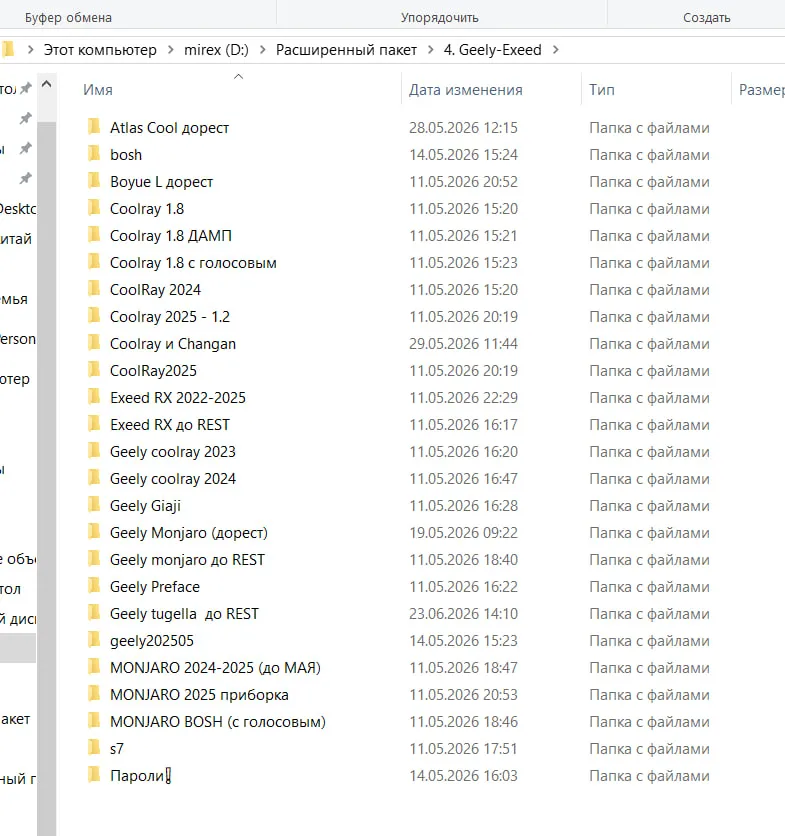
Task: Expand the dropdown chevron after Этот компьютер
Action: point(171,50)
